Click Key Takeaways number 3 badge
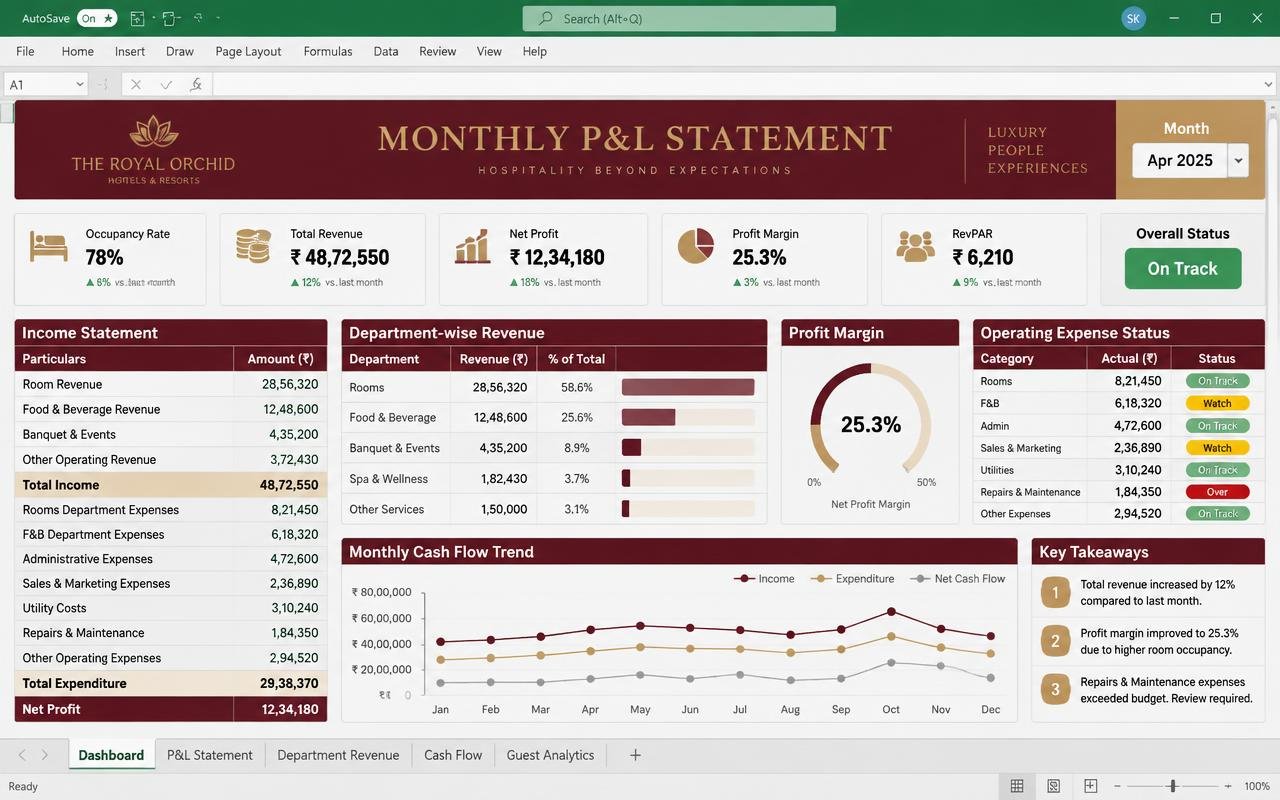Image resolution: width=1280 pixels, height=800 pixels. (1055, 689)
